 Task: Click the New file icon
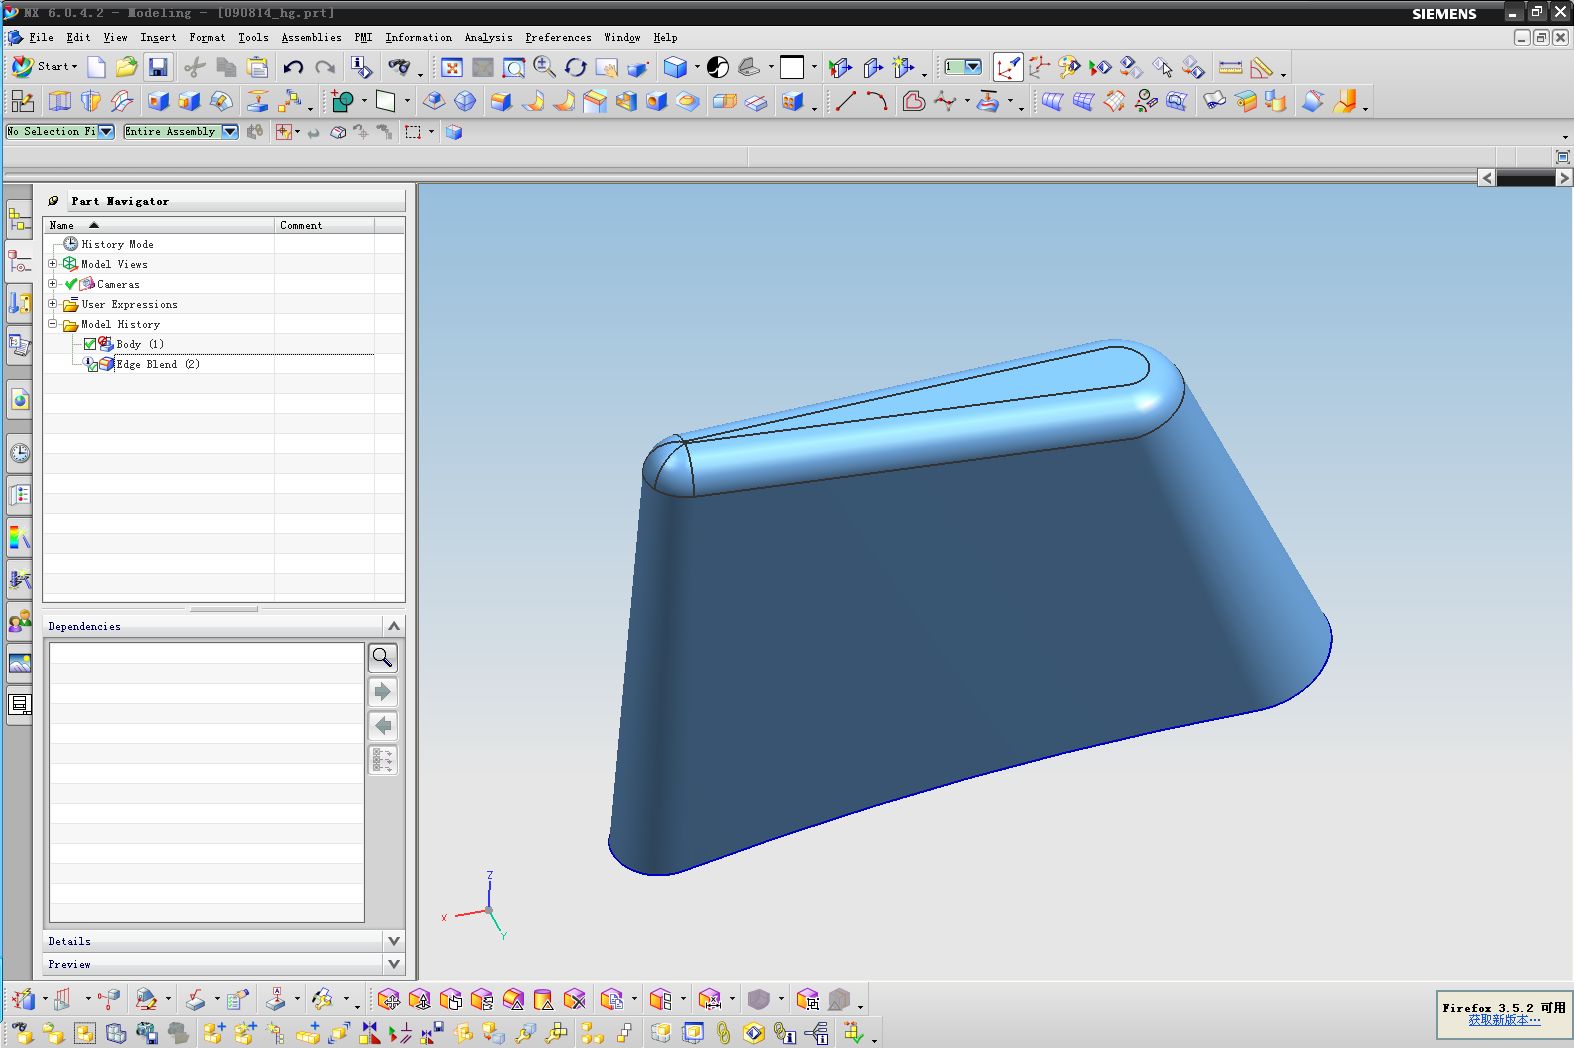click(96, 67)
